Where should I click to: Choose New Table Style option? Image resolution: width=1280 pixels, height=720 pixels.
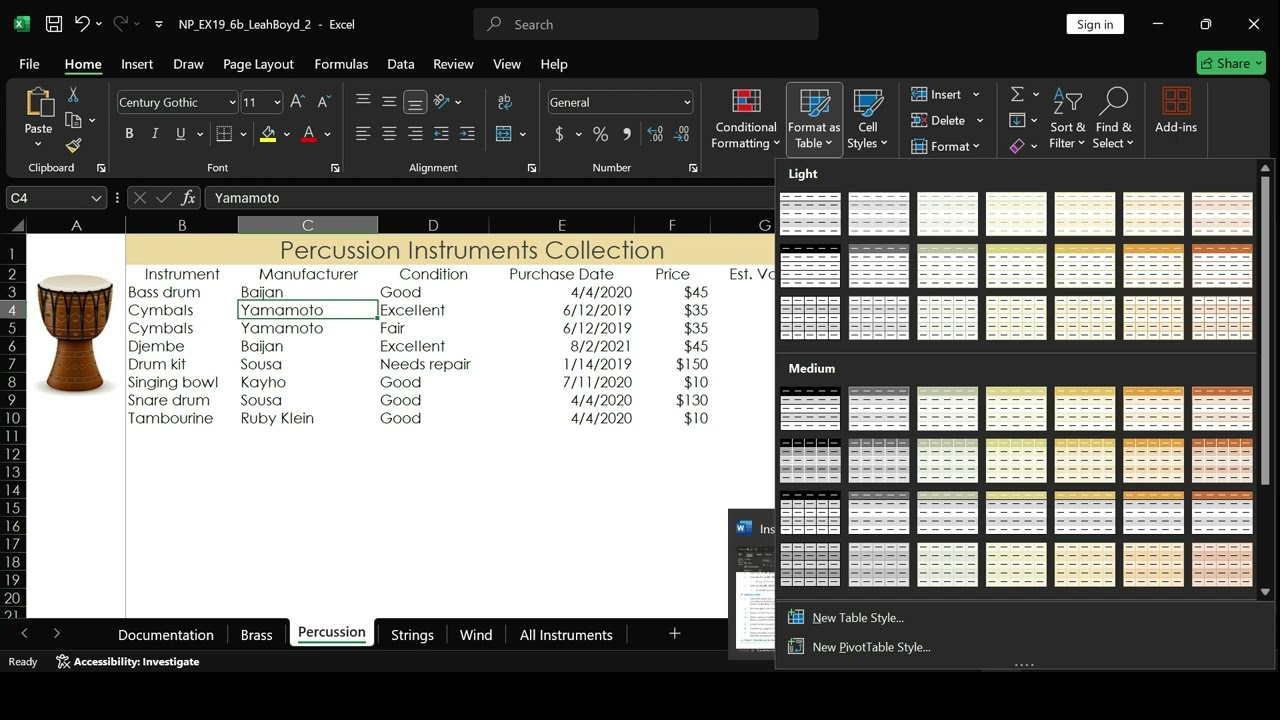(x=858, y=618)
